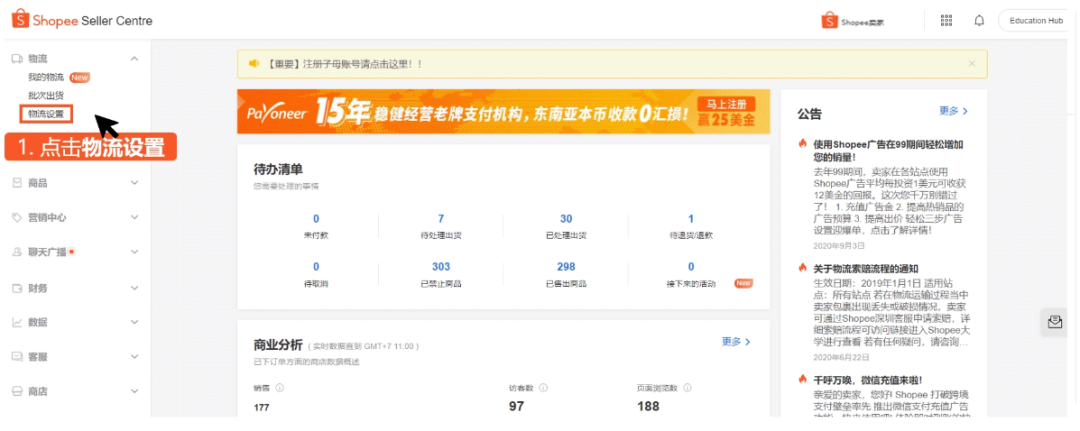Click the date 2020年9月3日

coord(839,244)
